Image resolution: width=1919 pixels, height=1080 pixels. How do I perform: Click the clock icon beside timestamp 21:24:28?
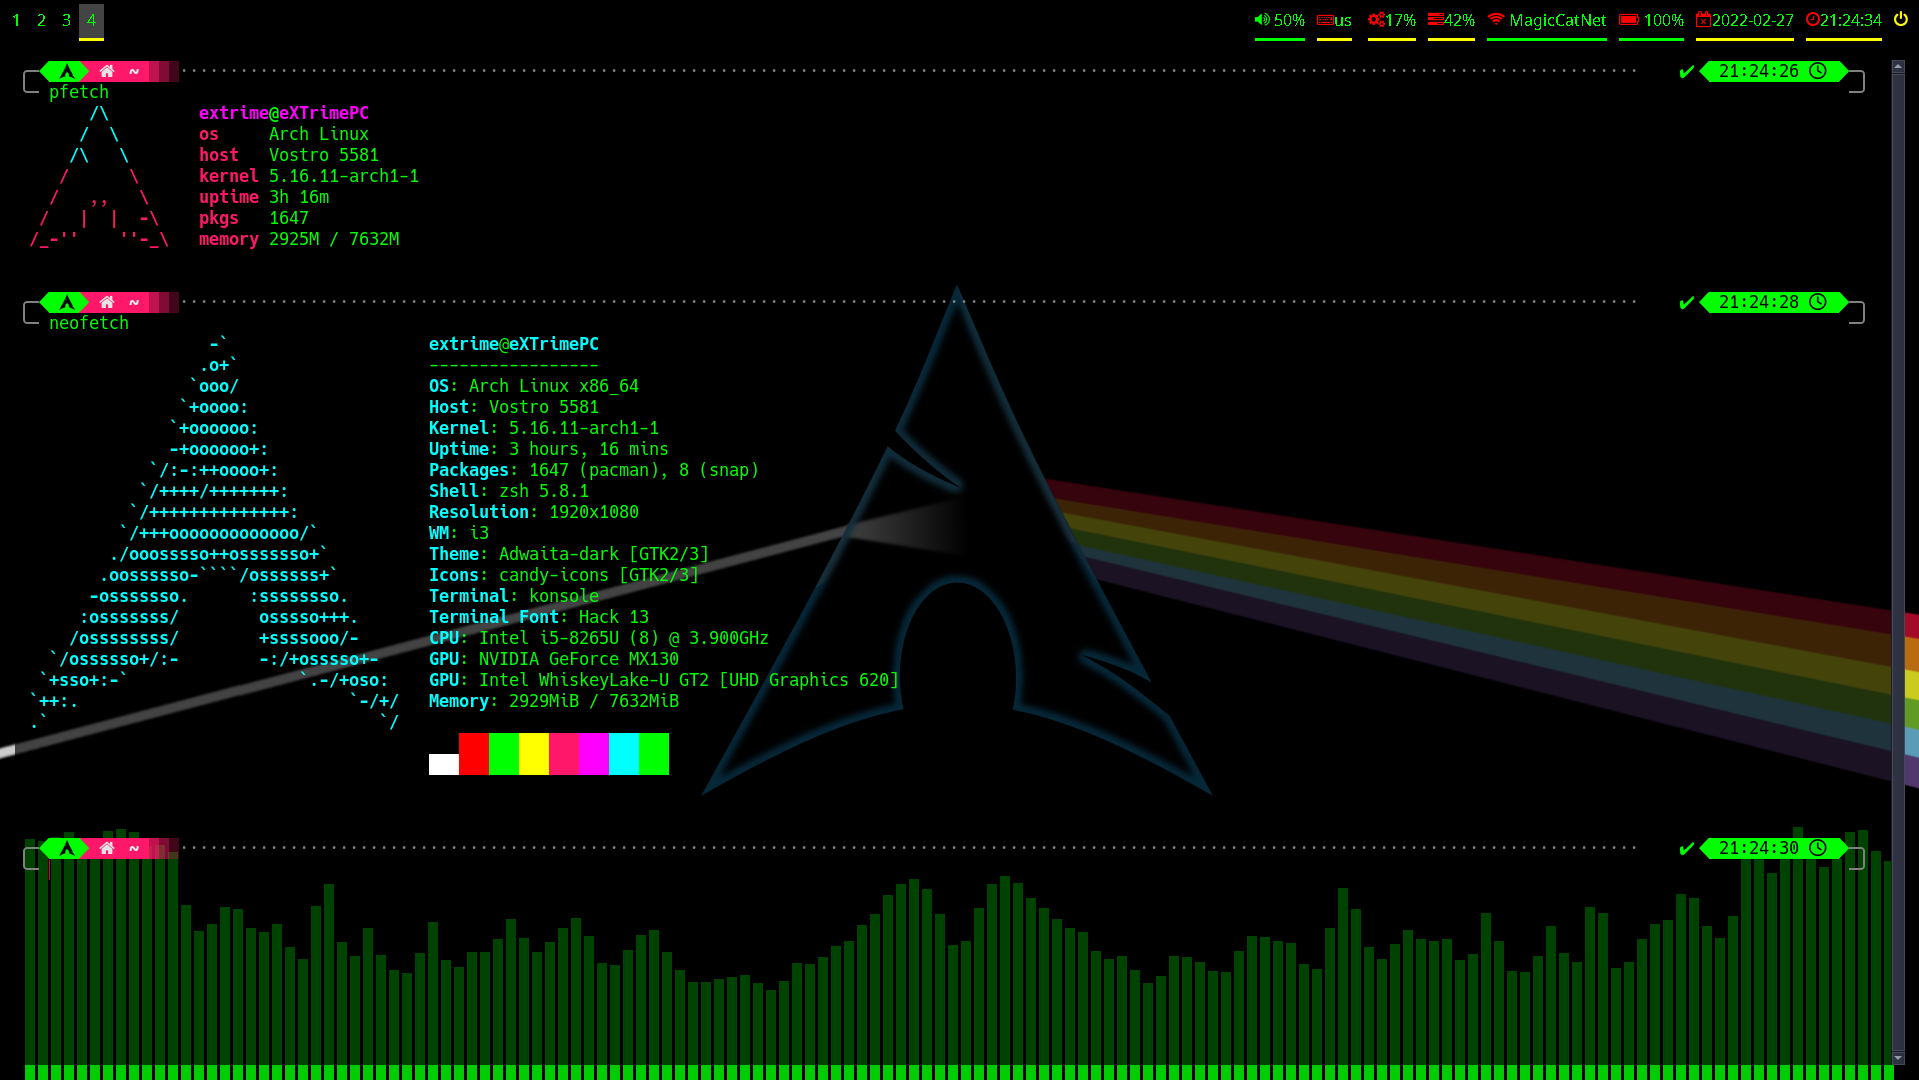(x=1819, y=302)
